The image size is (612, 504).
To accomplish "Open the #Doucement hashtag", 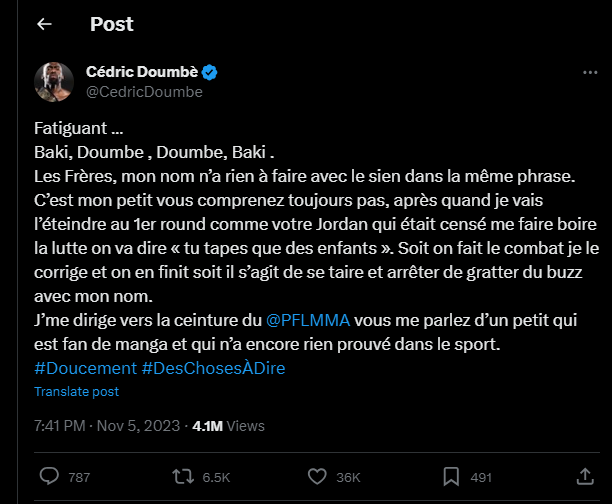I will [84, 368].
